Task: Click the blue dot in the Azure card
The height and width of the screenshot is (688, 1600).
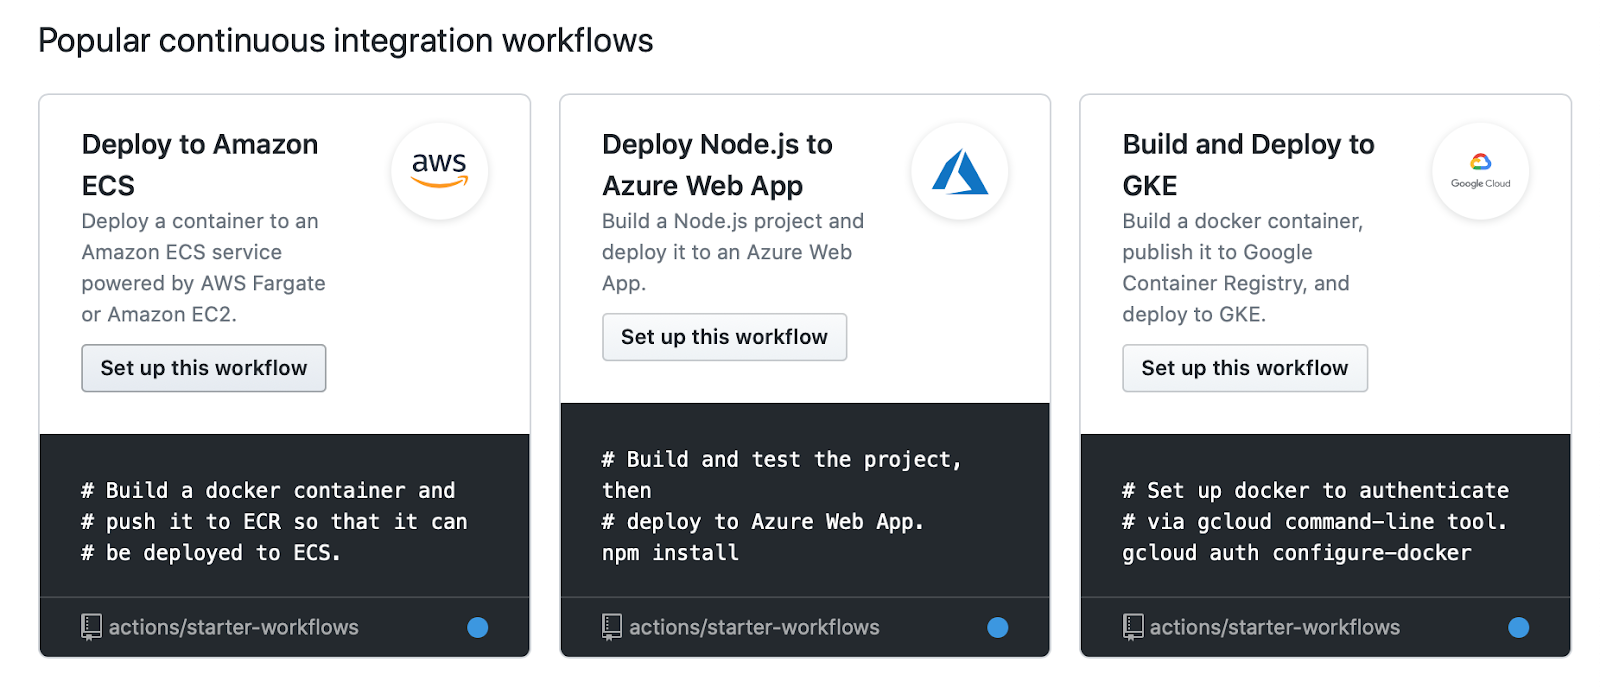Action: [x=998, y=627]
